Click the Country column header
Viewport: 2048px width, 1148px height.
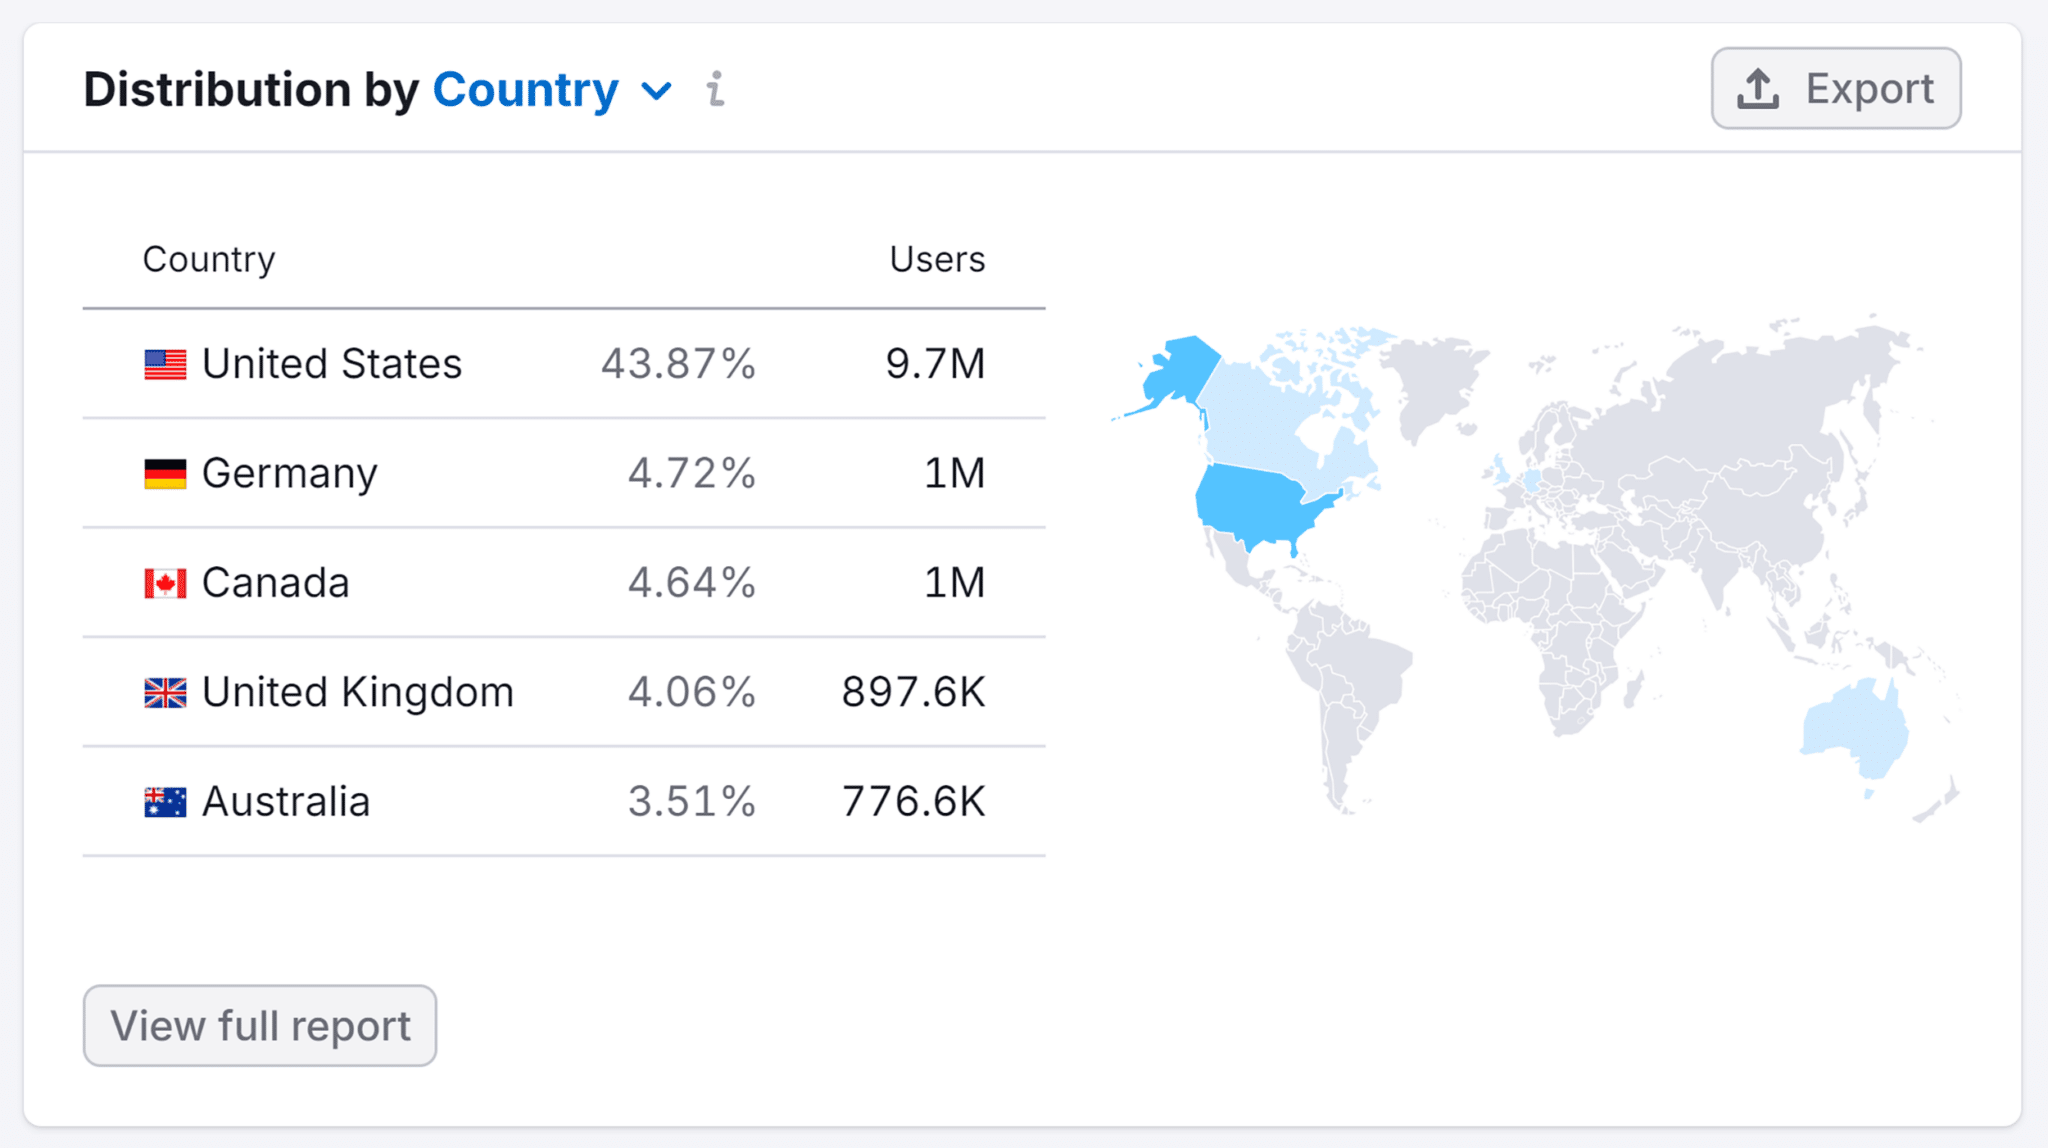[209, 259]
